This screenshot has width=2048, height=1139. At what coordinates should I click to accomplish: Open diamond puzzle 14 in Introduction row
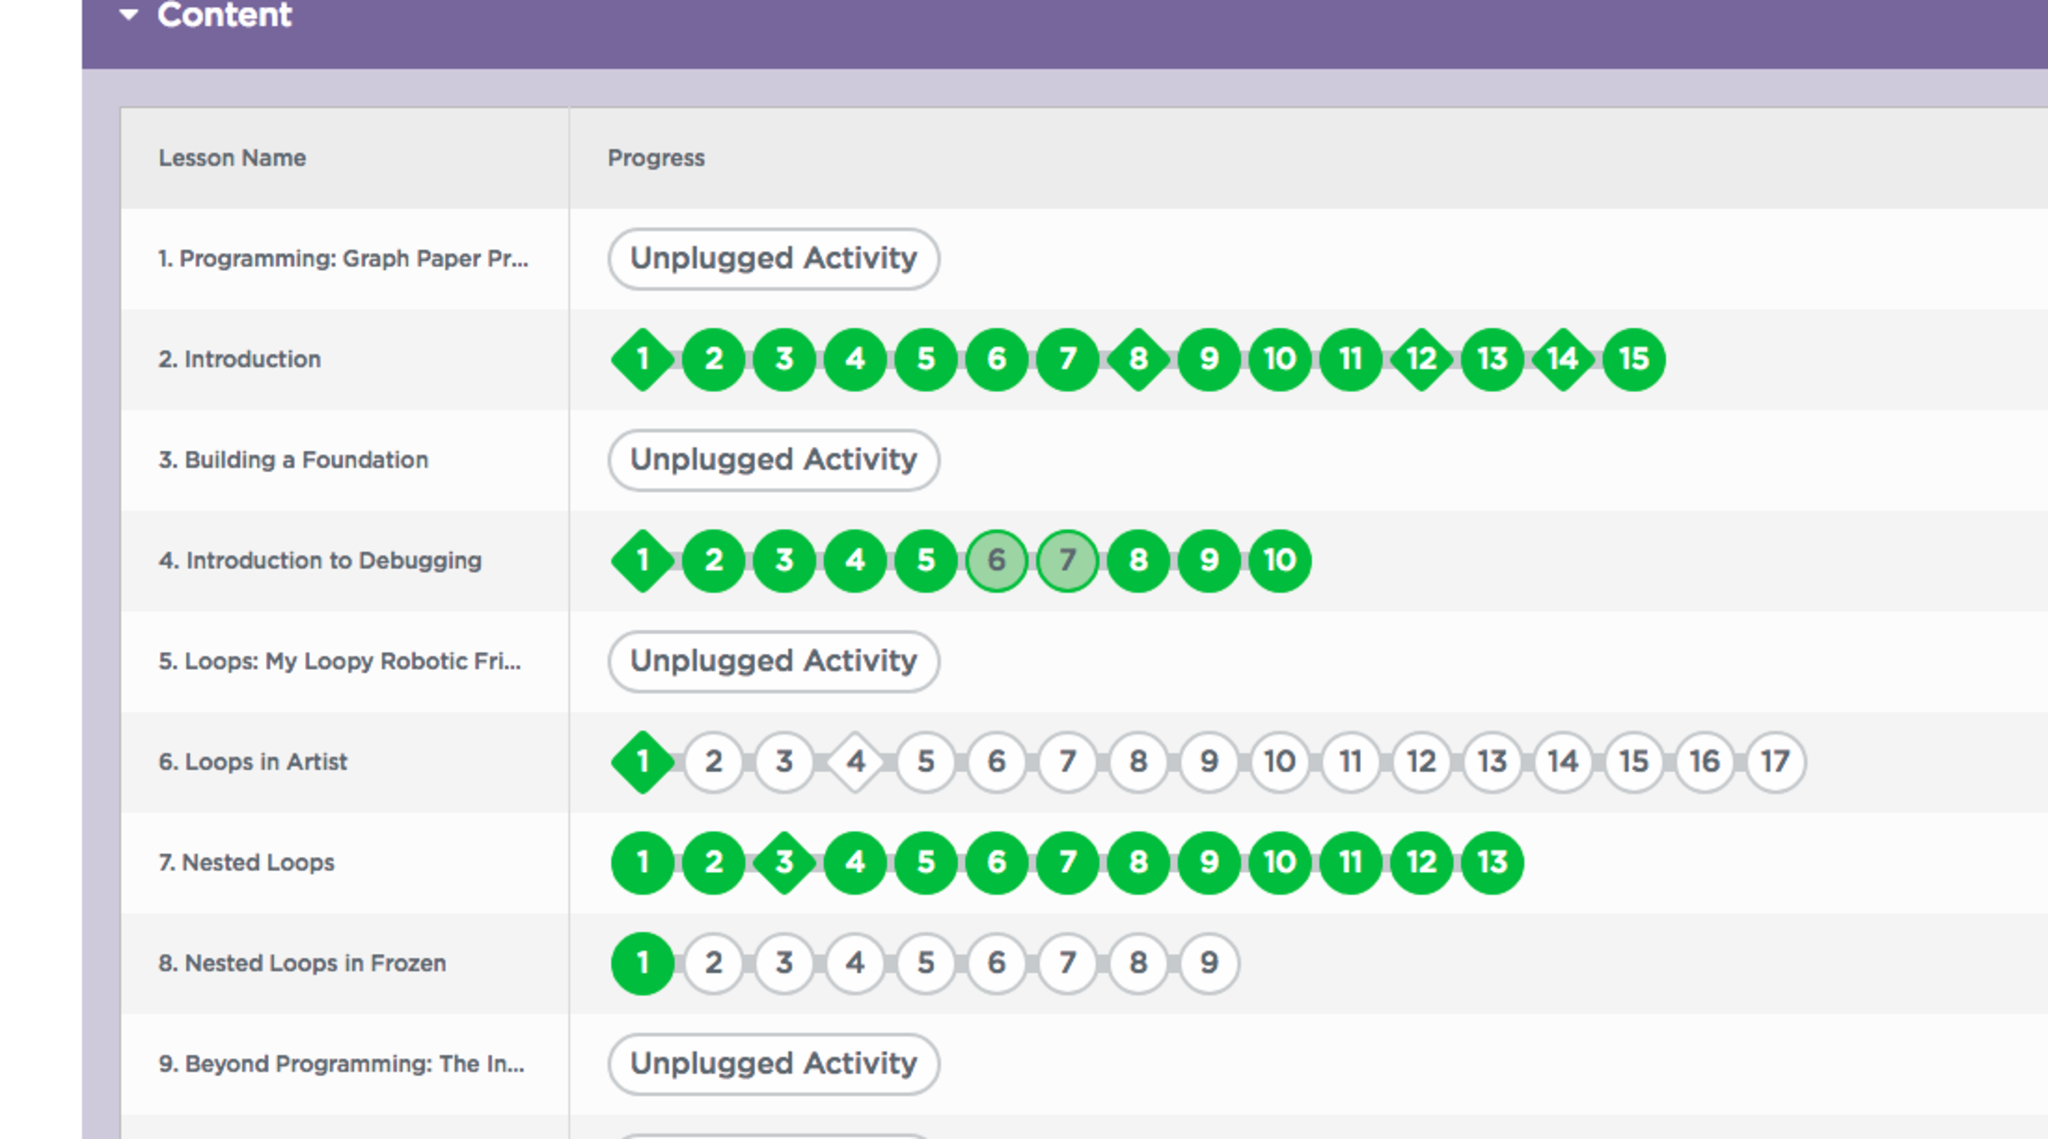[x=1563, y=359]
